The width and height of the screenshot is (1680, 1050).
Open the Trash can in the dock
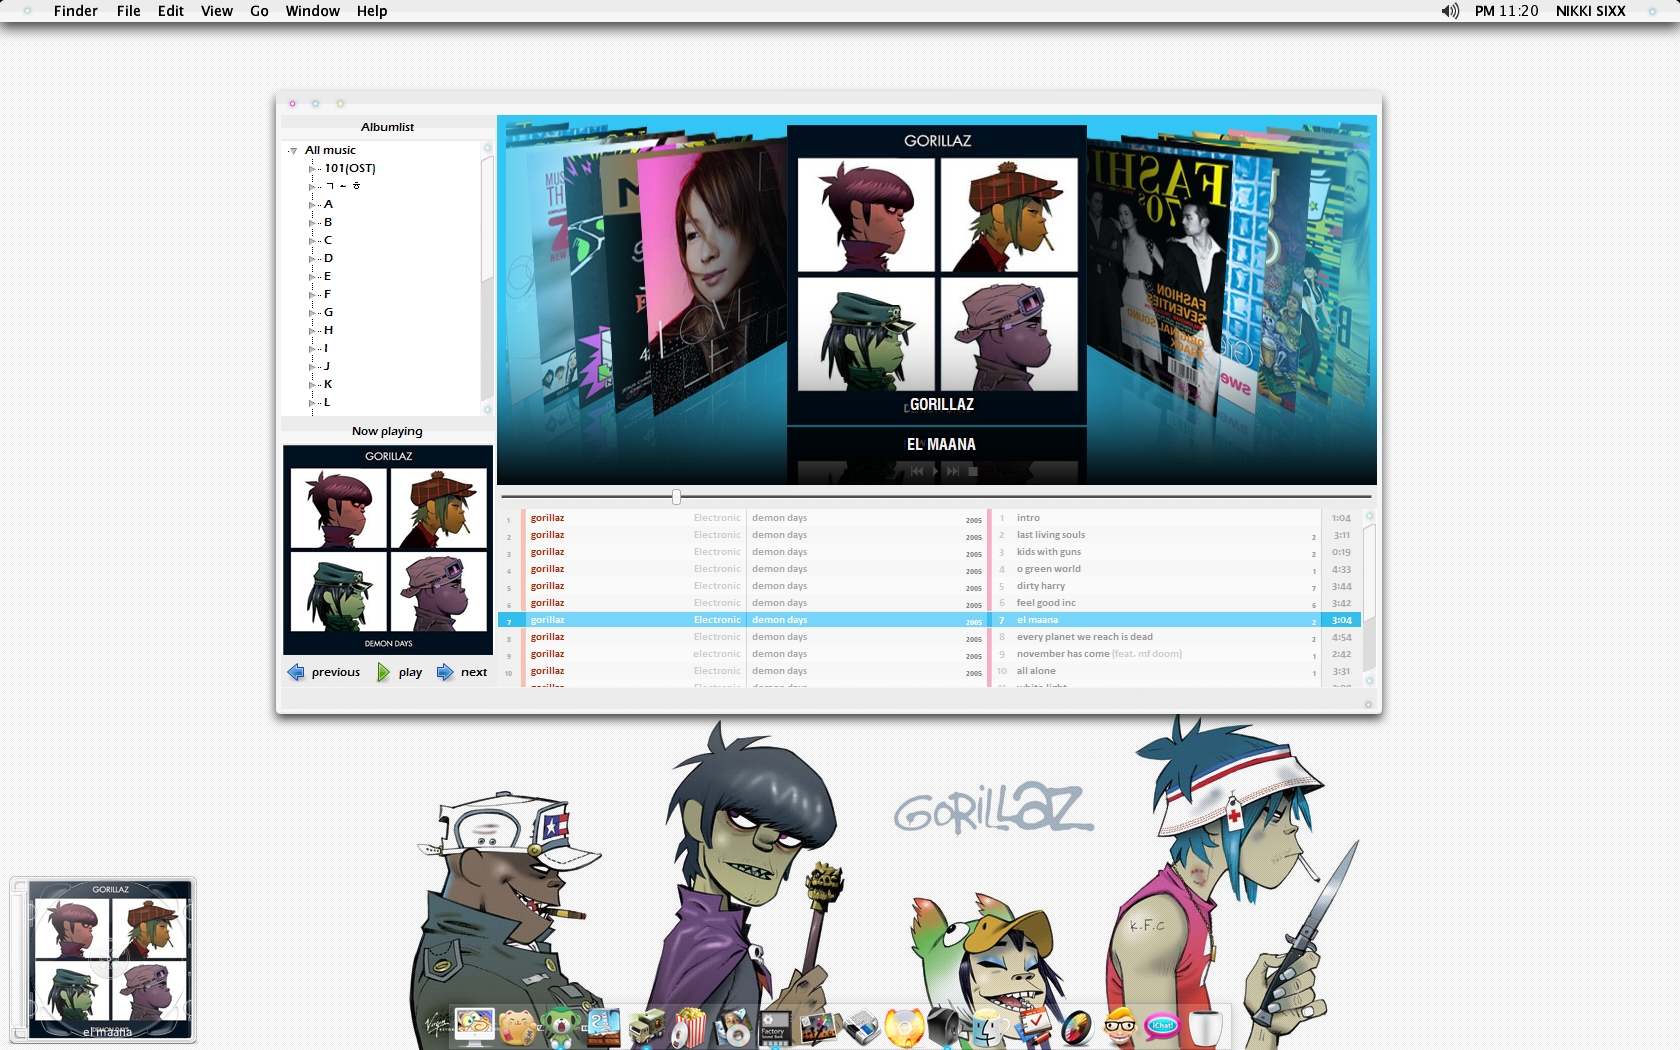1206,1026
